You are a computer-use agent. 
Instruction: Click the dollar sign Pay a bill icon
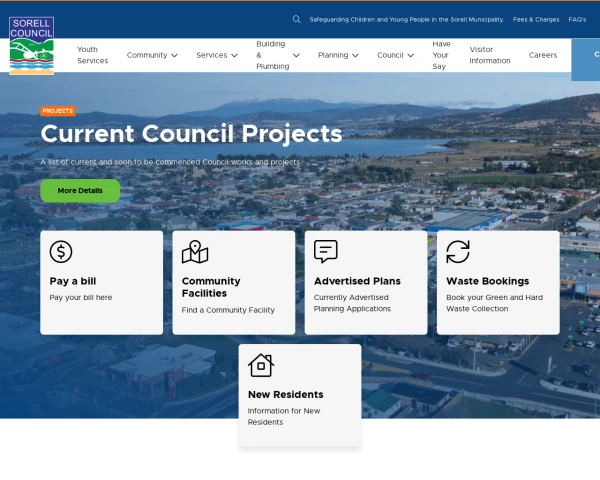tap(61, 252)
